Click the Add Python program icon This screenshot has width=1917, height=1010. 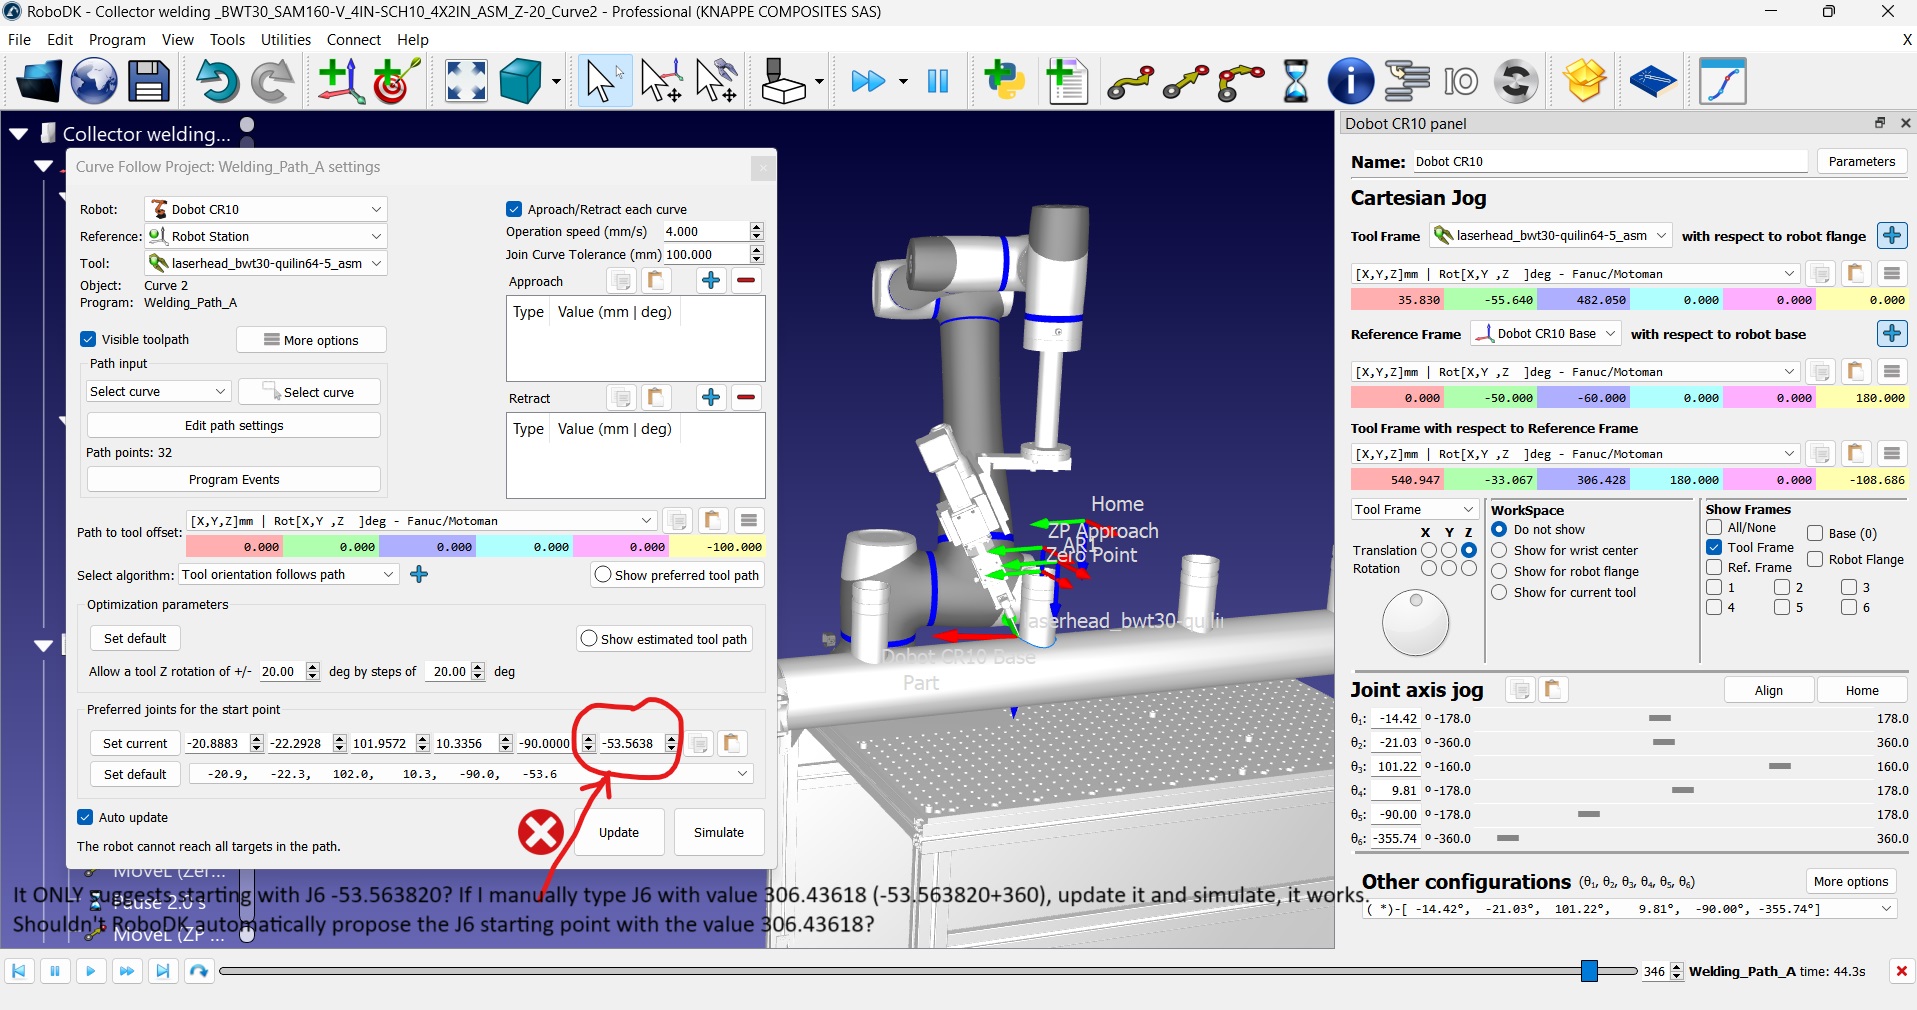pyautogui.click(x=1005, y=81)
